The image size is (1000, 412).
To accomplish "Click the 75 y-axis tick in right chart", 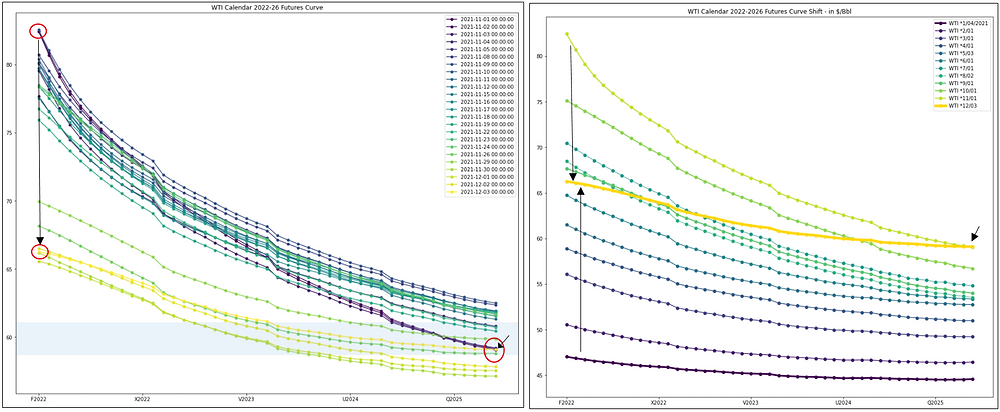I will (540, 102).
